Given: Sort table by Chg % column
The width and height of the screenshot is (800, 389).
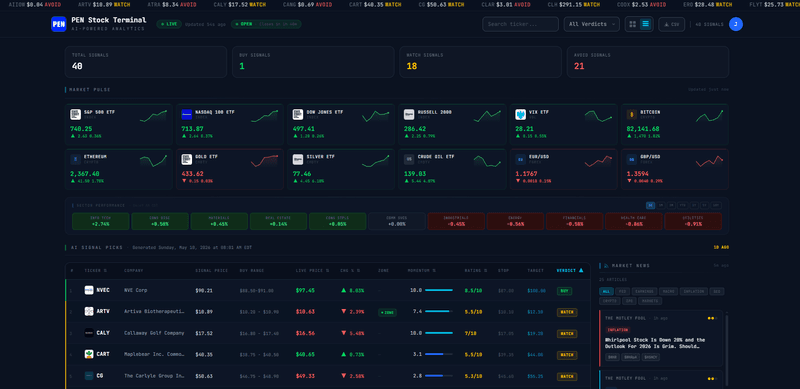Looking at the screenshot, I should [x=350, y=271].
